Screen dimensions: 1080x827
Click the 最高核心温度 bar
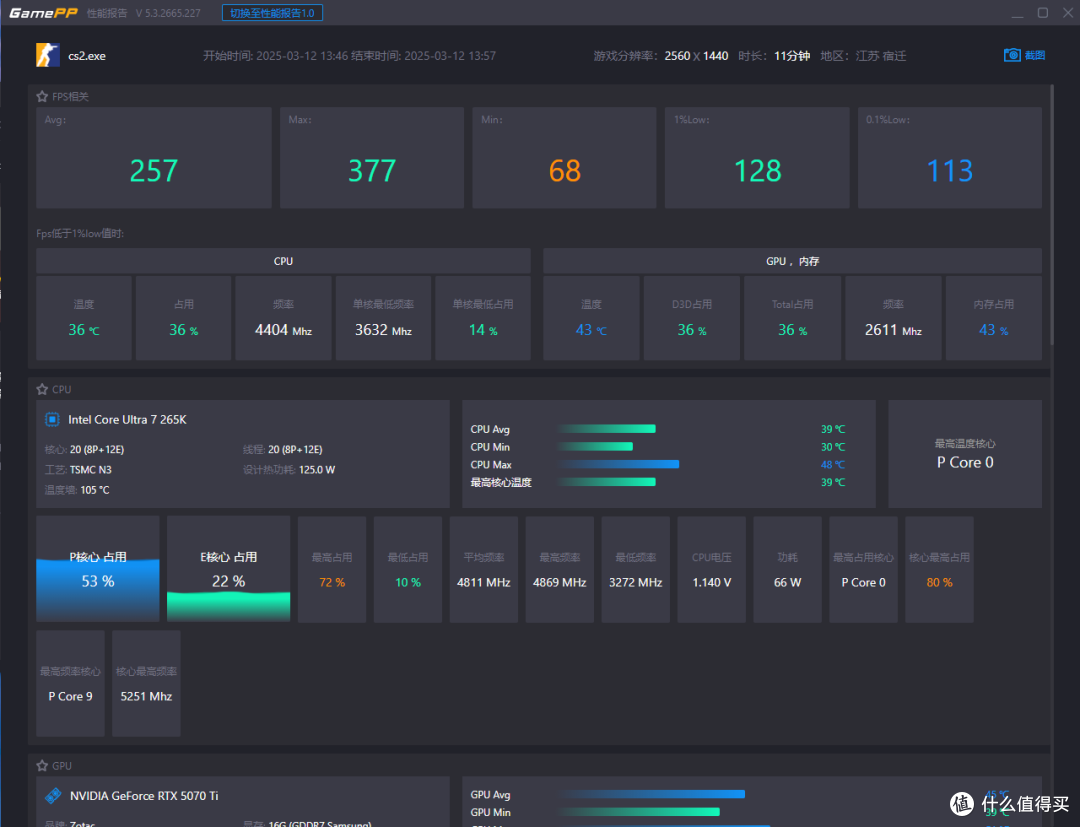click(607, 482)
